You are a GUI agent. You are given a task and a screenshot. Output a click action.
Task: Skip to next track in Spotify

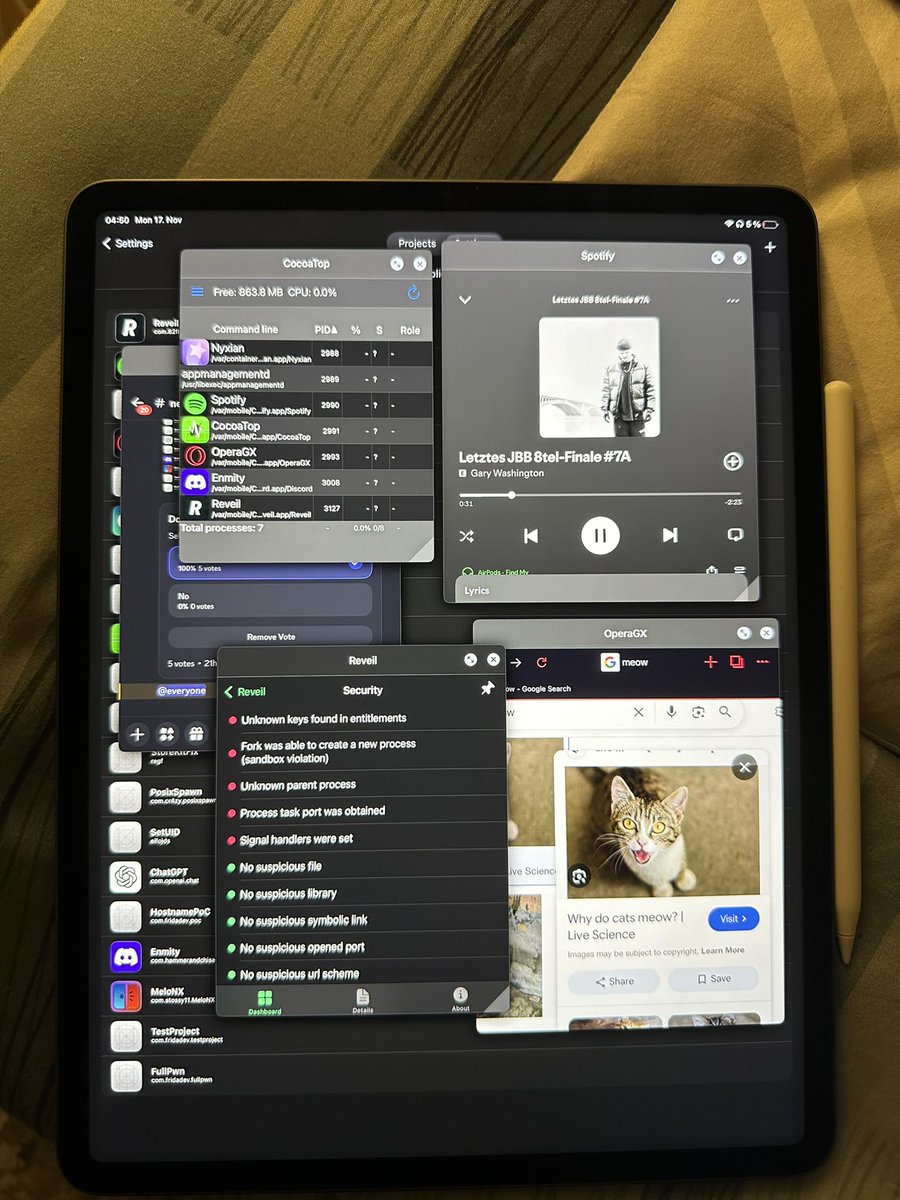click(x=670, y=536)
